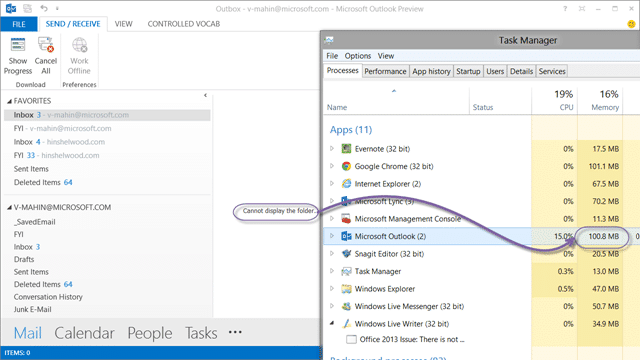Go to Tasks in navigation bar
The width and height of the screenshot is (640, 360).
pyautogui.click(x=201, y=333)
